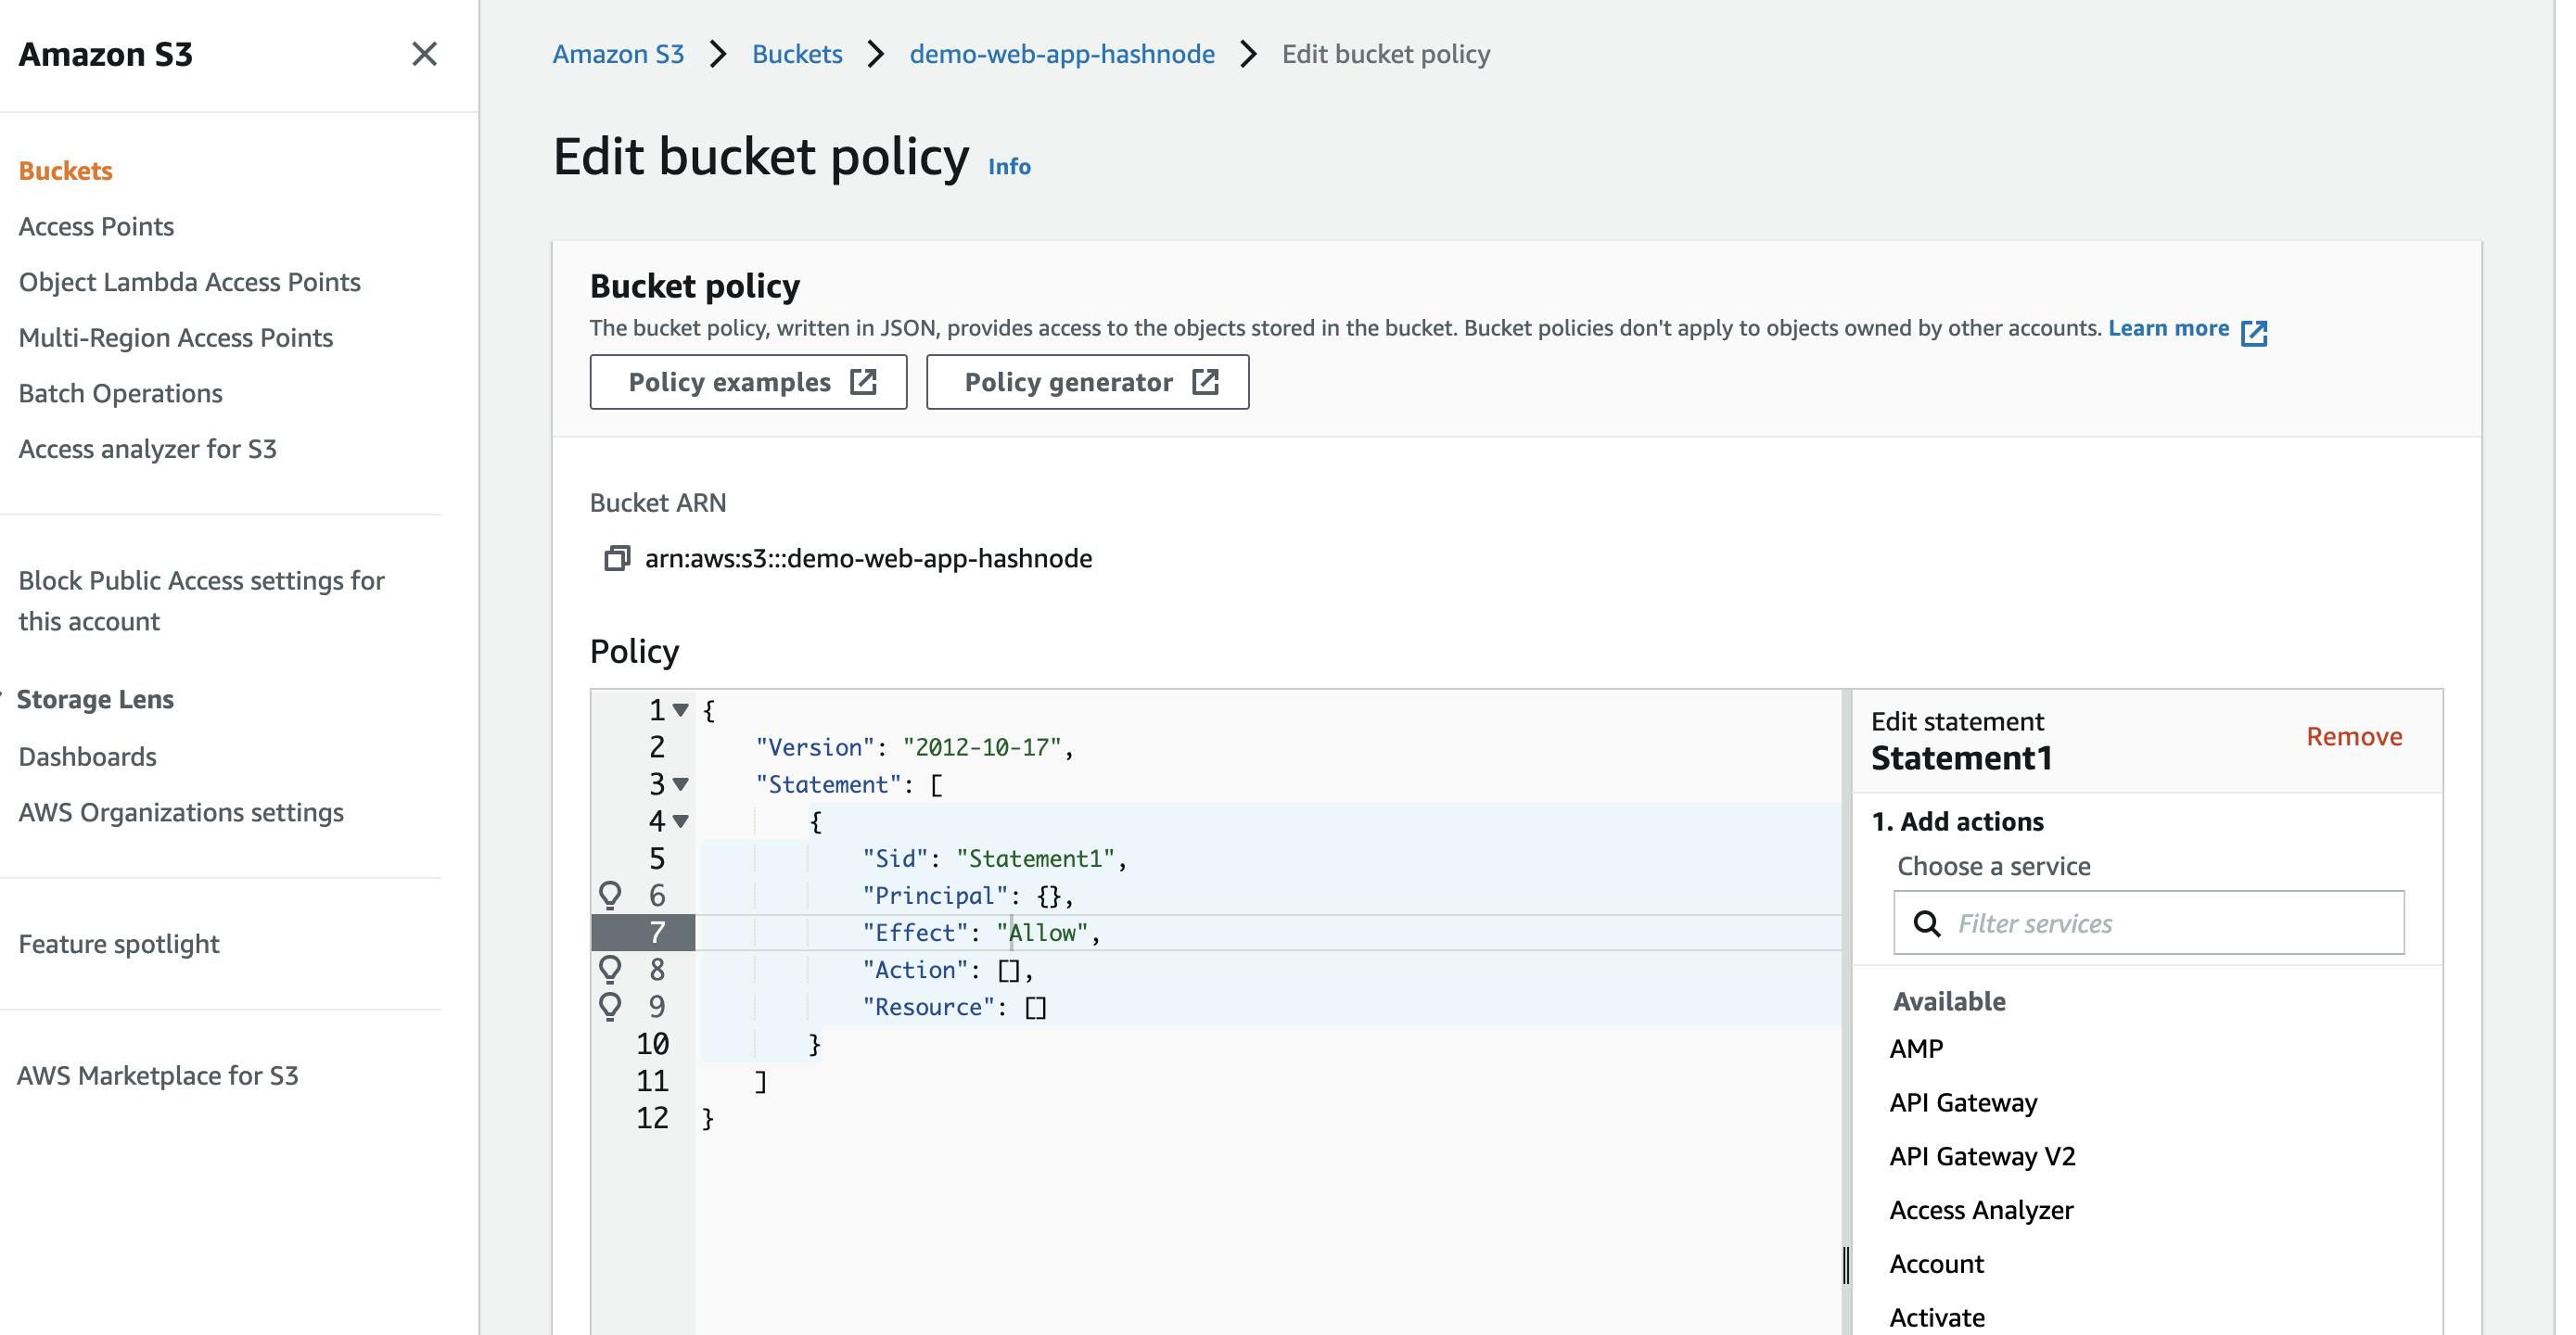Click the lightbulb hint on line 9
This screenshot has width=2576, height=1335.
[x=610, y=1006]
